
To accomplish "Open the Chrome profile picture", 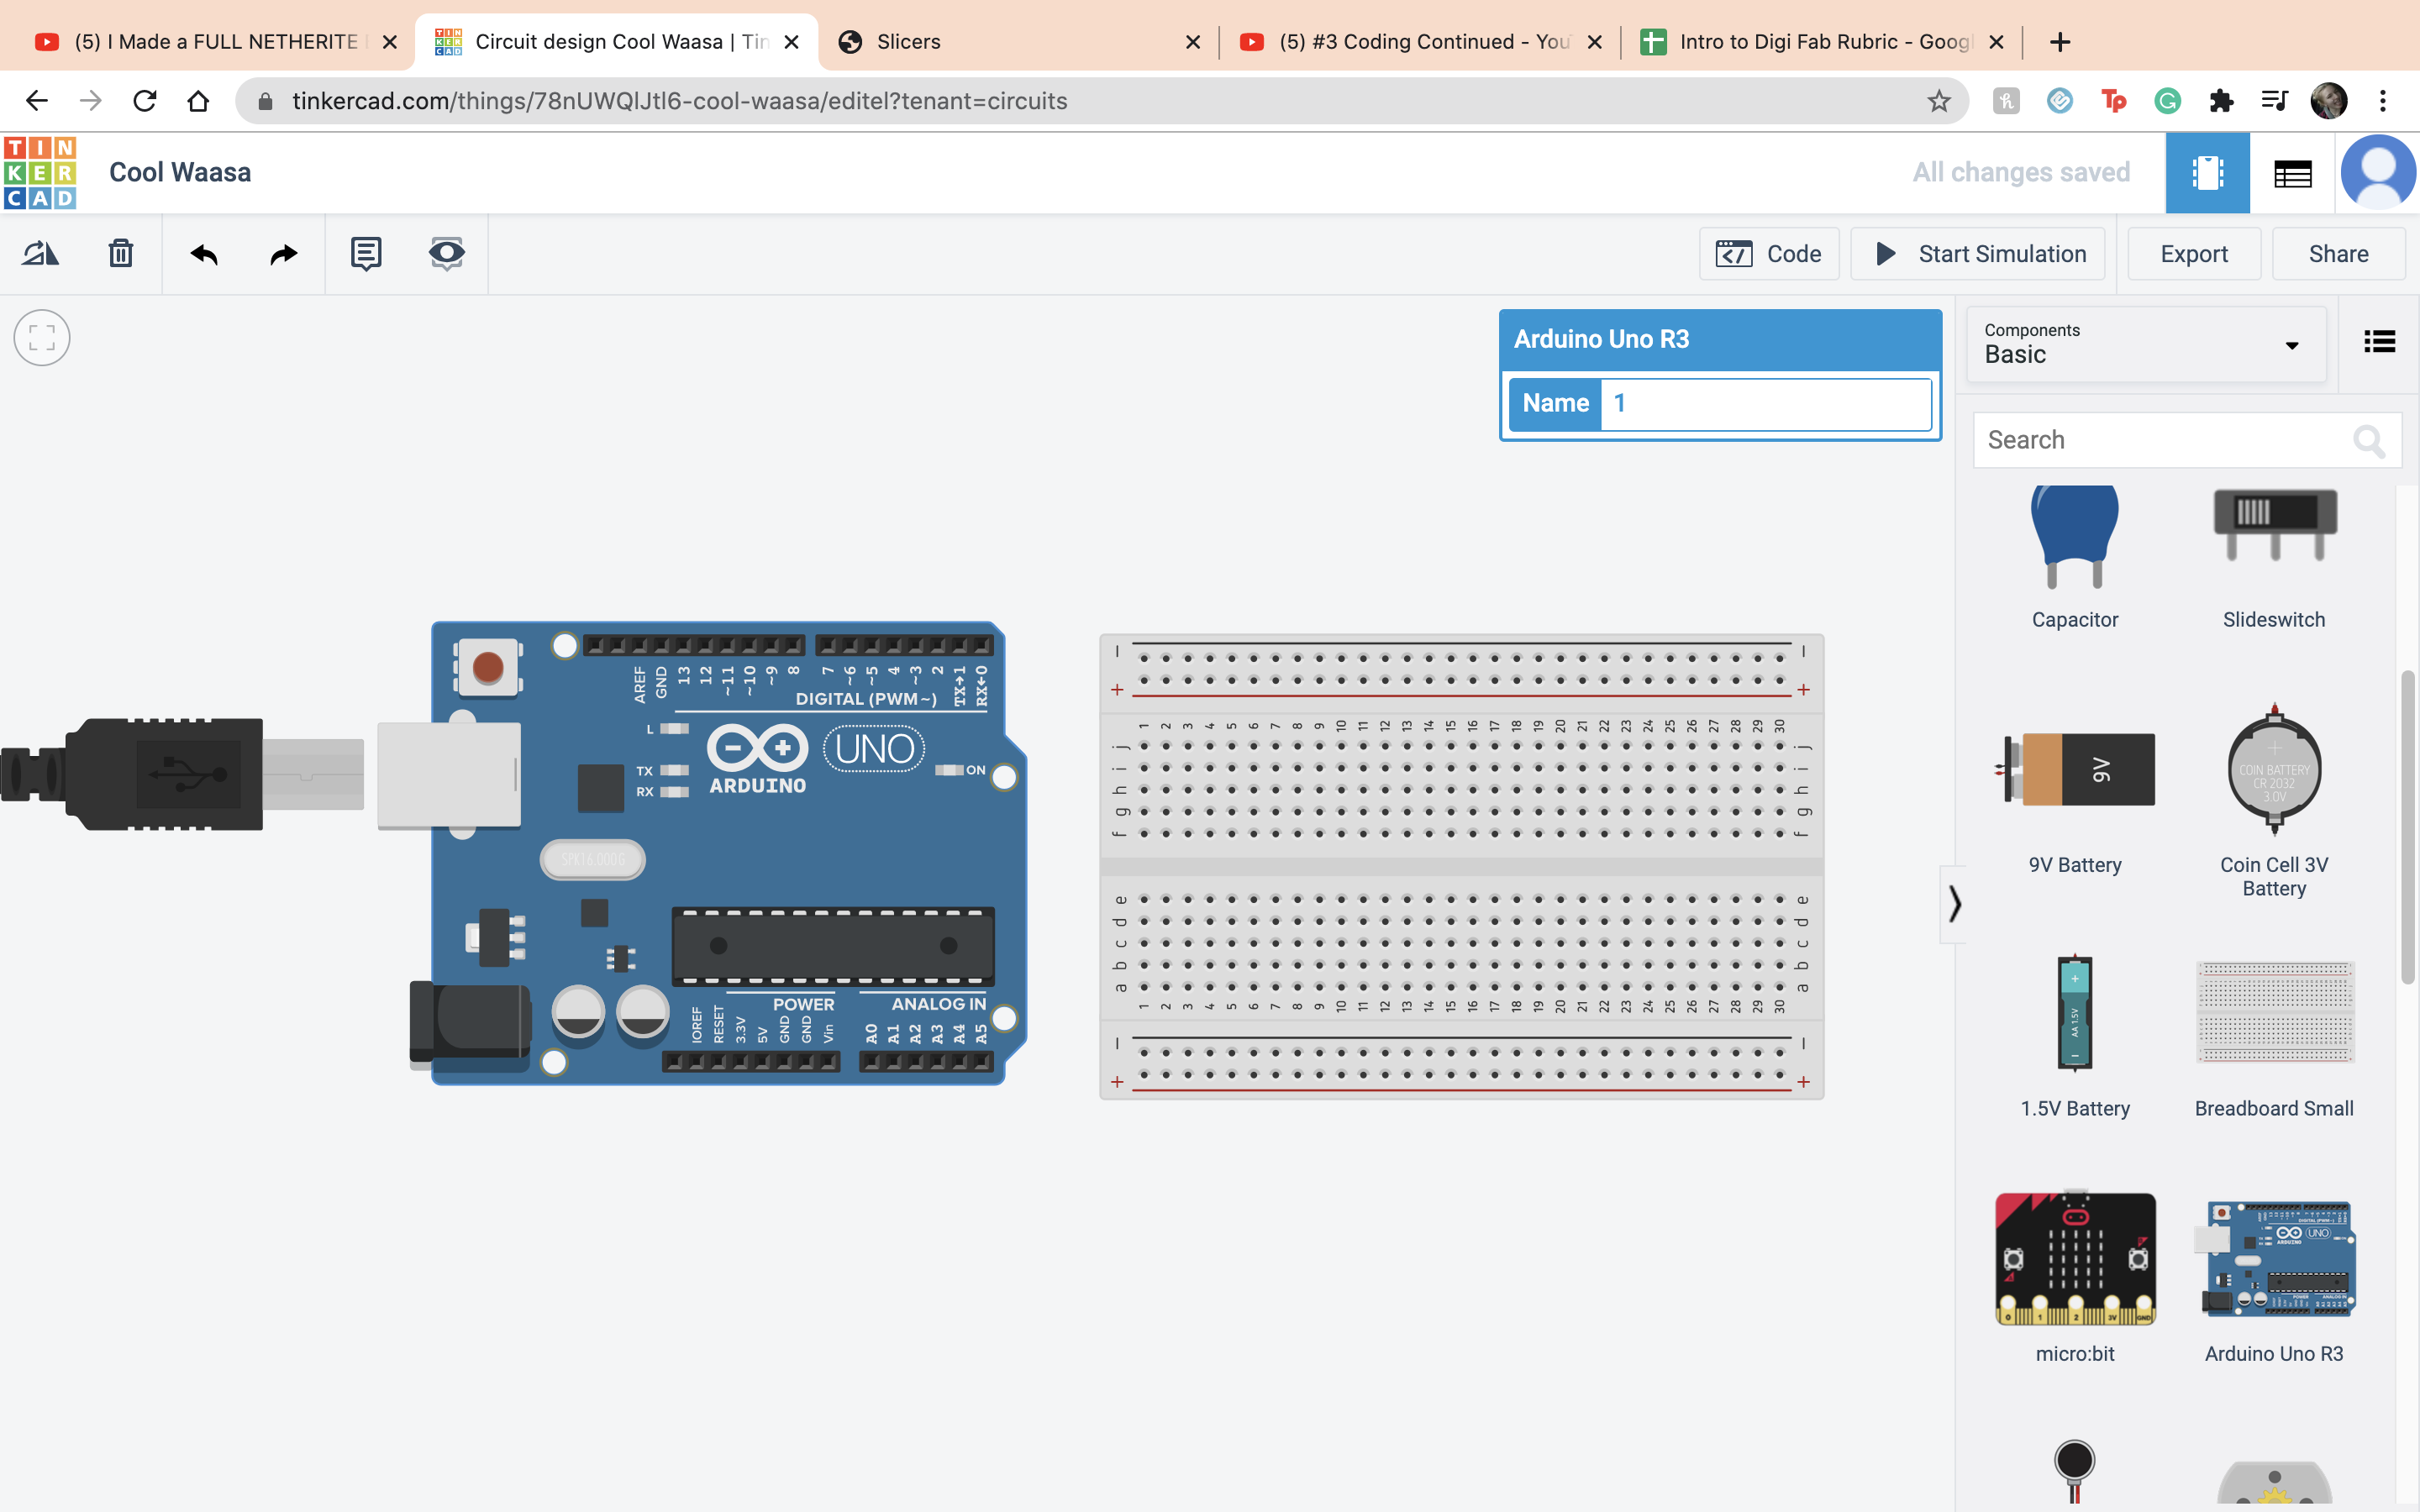I will click(x=2328, y=101).
